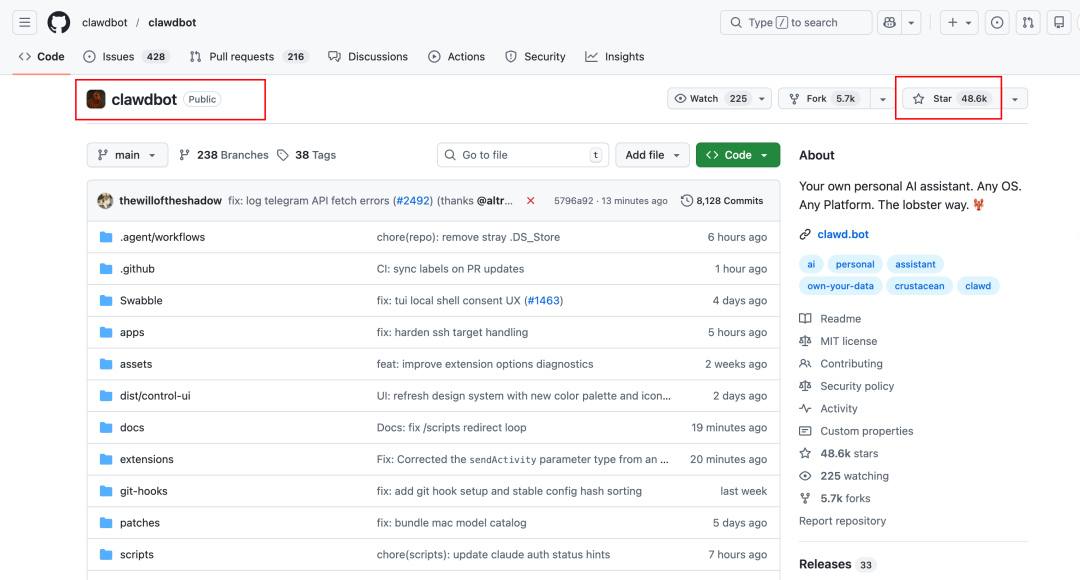This screenshot has height=580, width=1080.
Task: Open the extensions folder
Action: click(x=147, y=459)
